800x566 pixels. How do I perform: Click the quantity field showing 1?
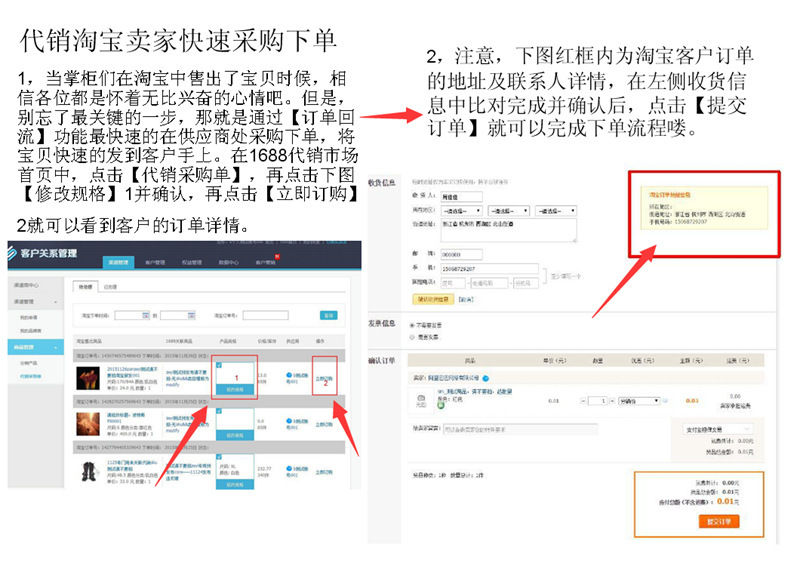pyautogui.click(x=597, y=401)
